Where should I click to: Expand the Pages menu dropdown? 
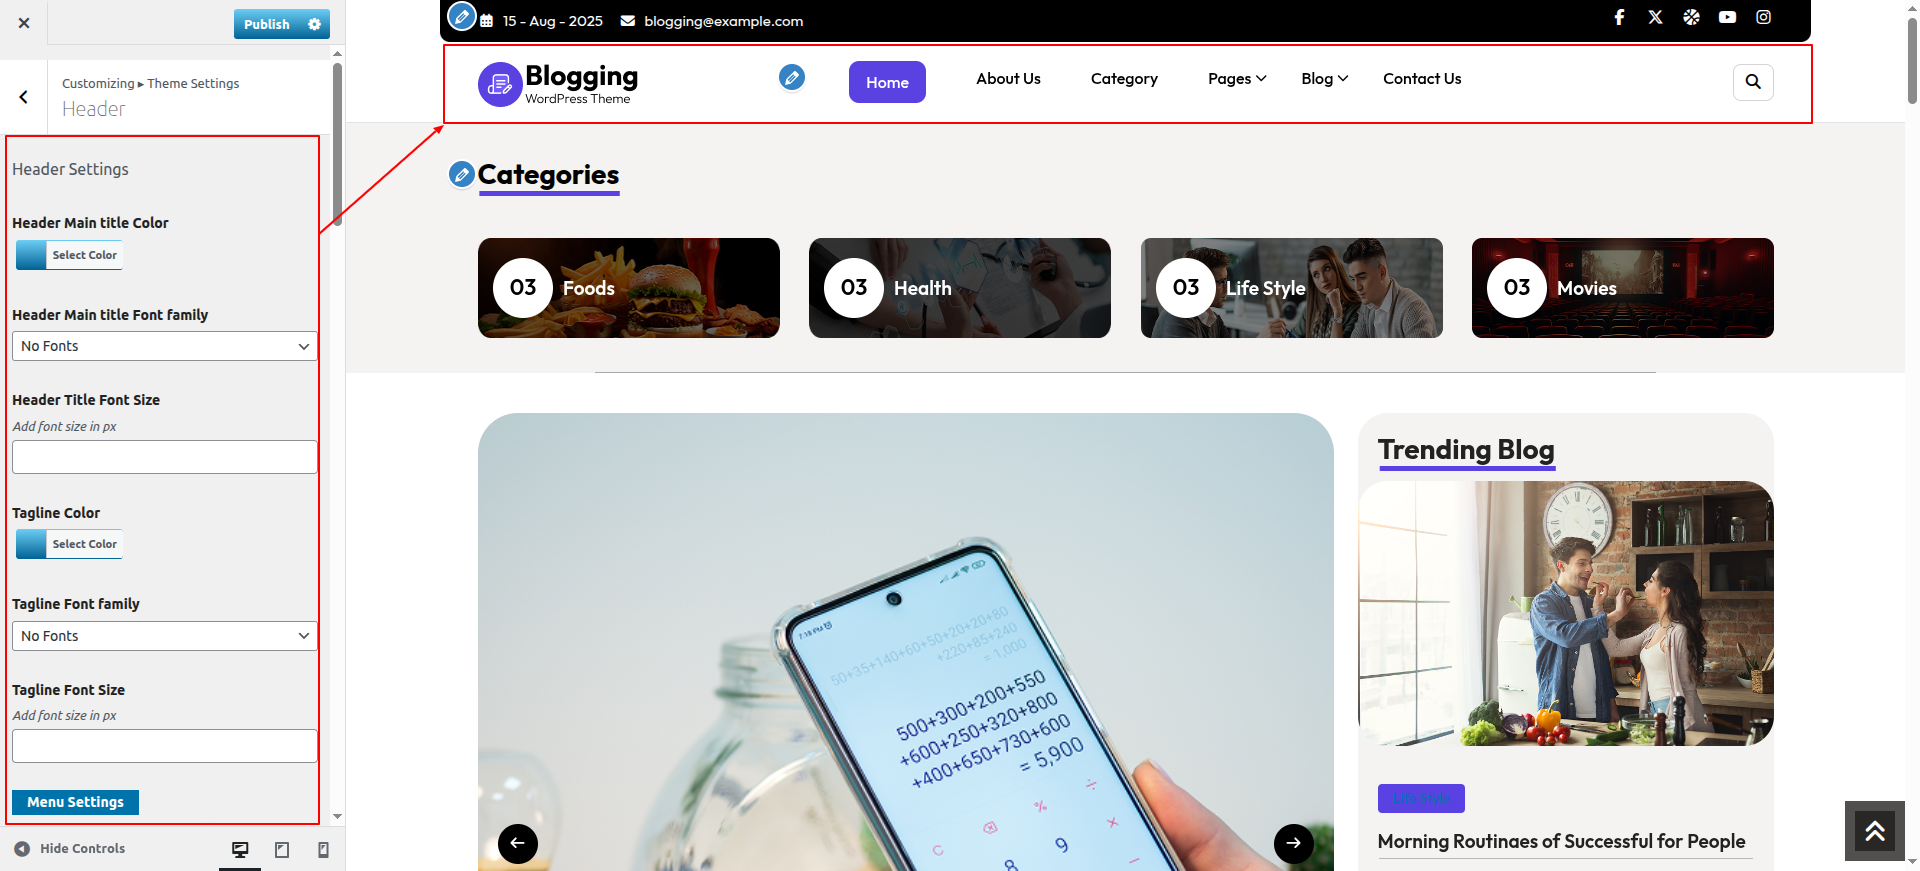click(1237, 79)
